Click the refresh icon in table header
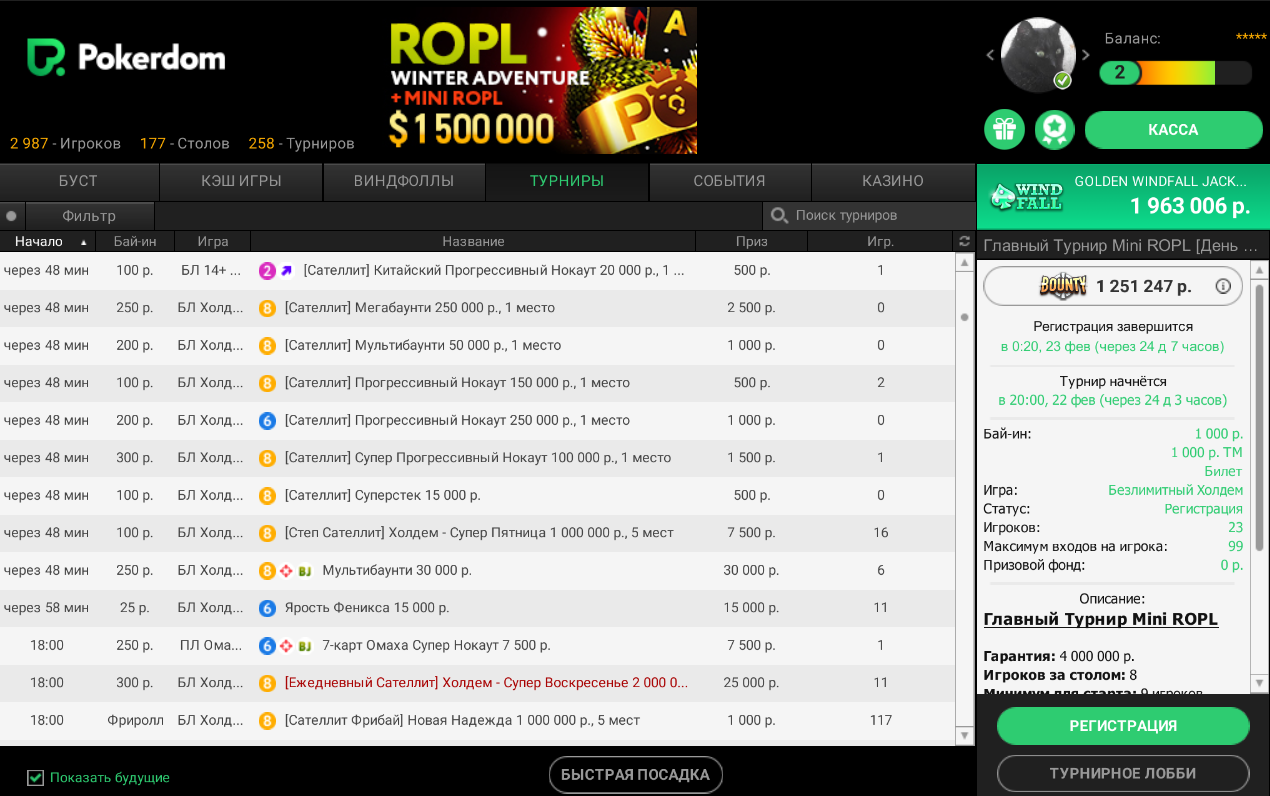Image resolution: width=1270 pixels, height=796 pixels. (x=964, y=241)
